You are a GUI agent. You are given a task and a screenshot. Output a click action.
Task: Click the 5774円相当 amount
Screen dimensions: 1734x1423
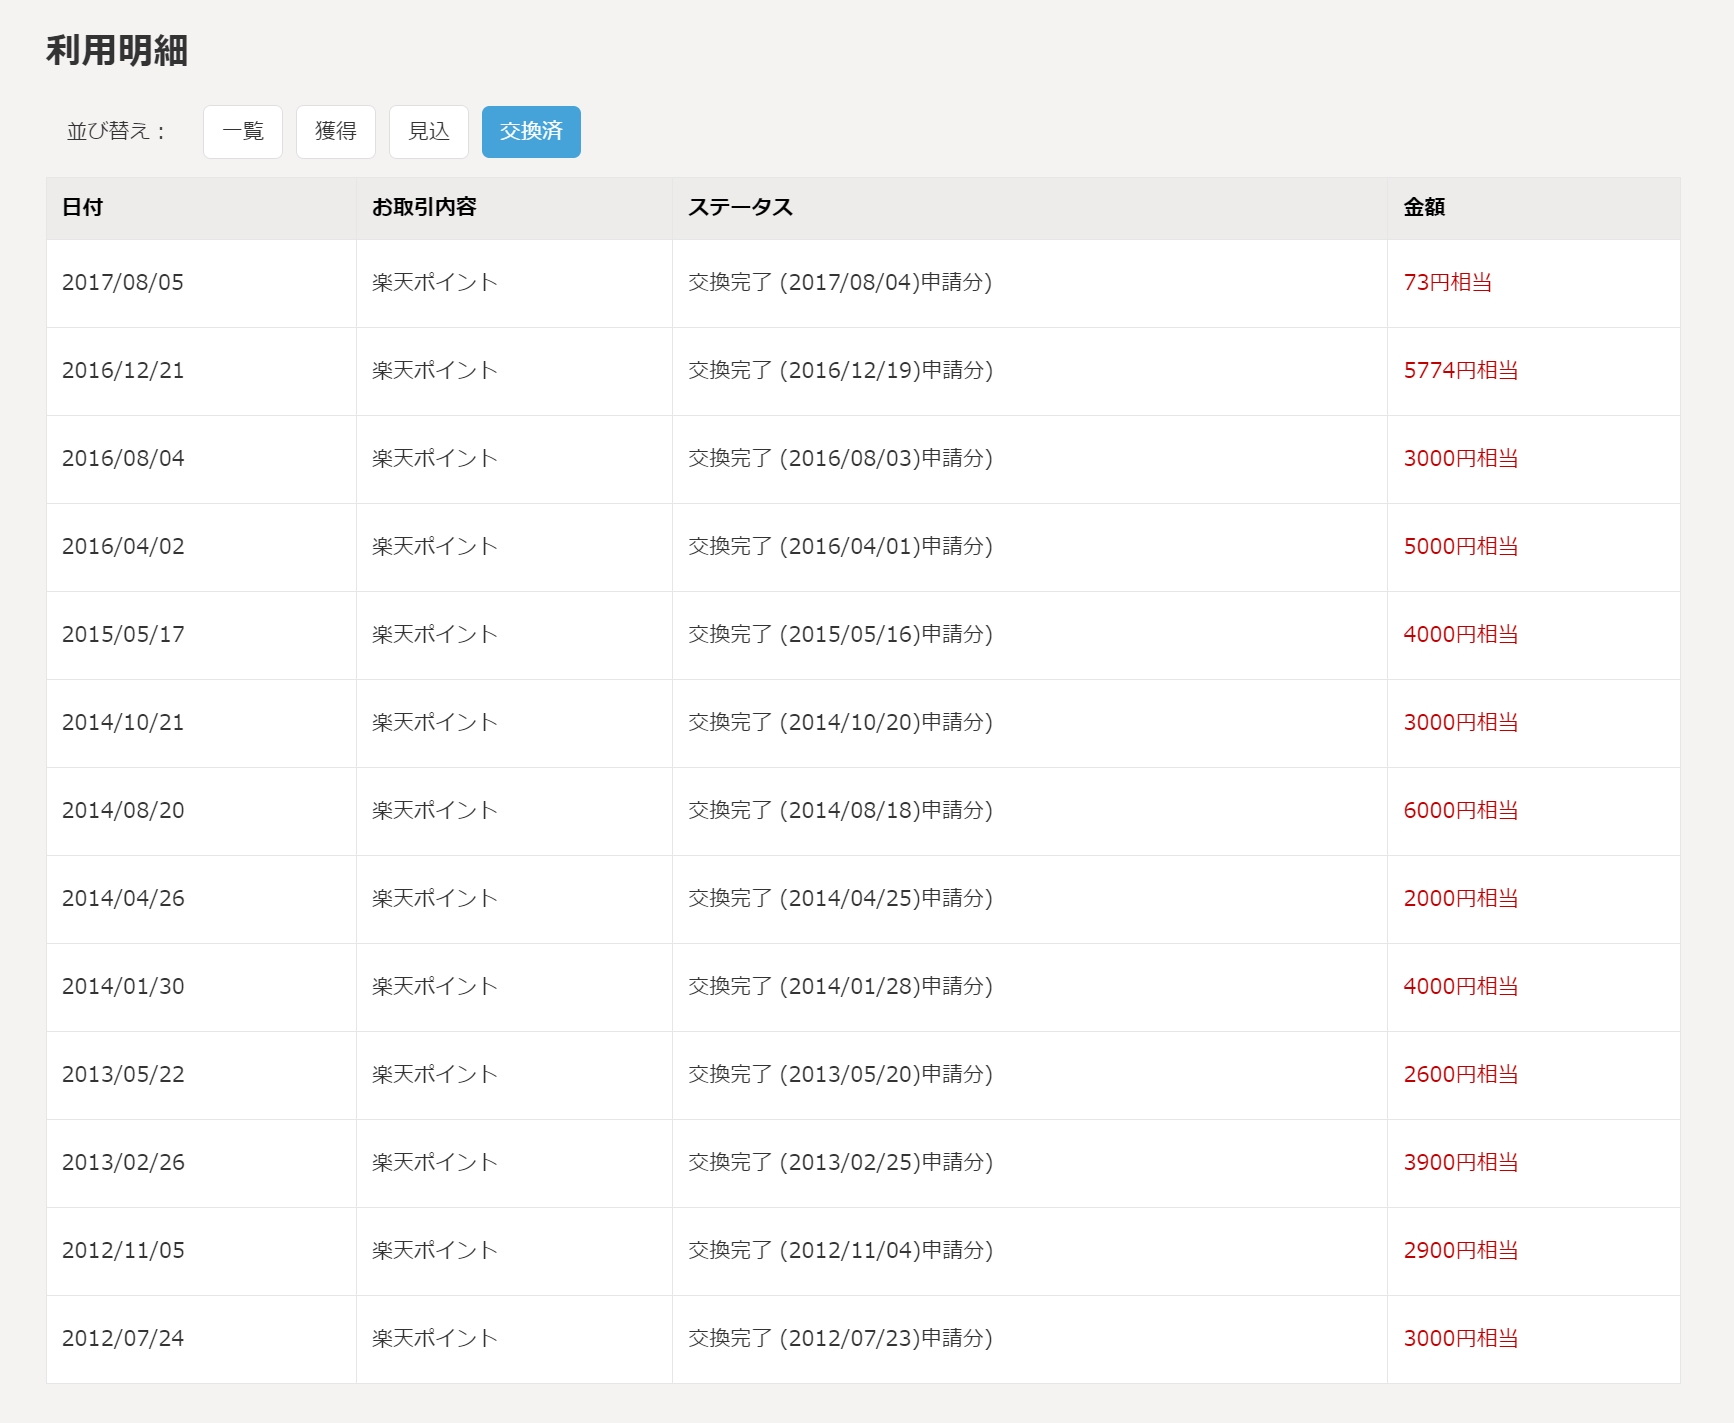(1460, 371)
